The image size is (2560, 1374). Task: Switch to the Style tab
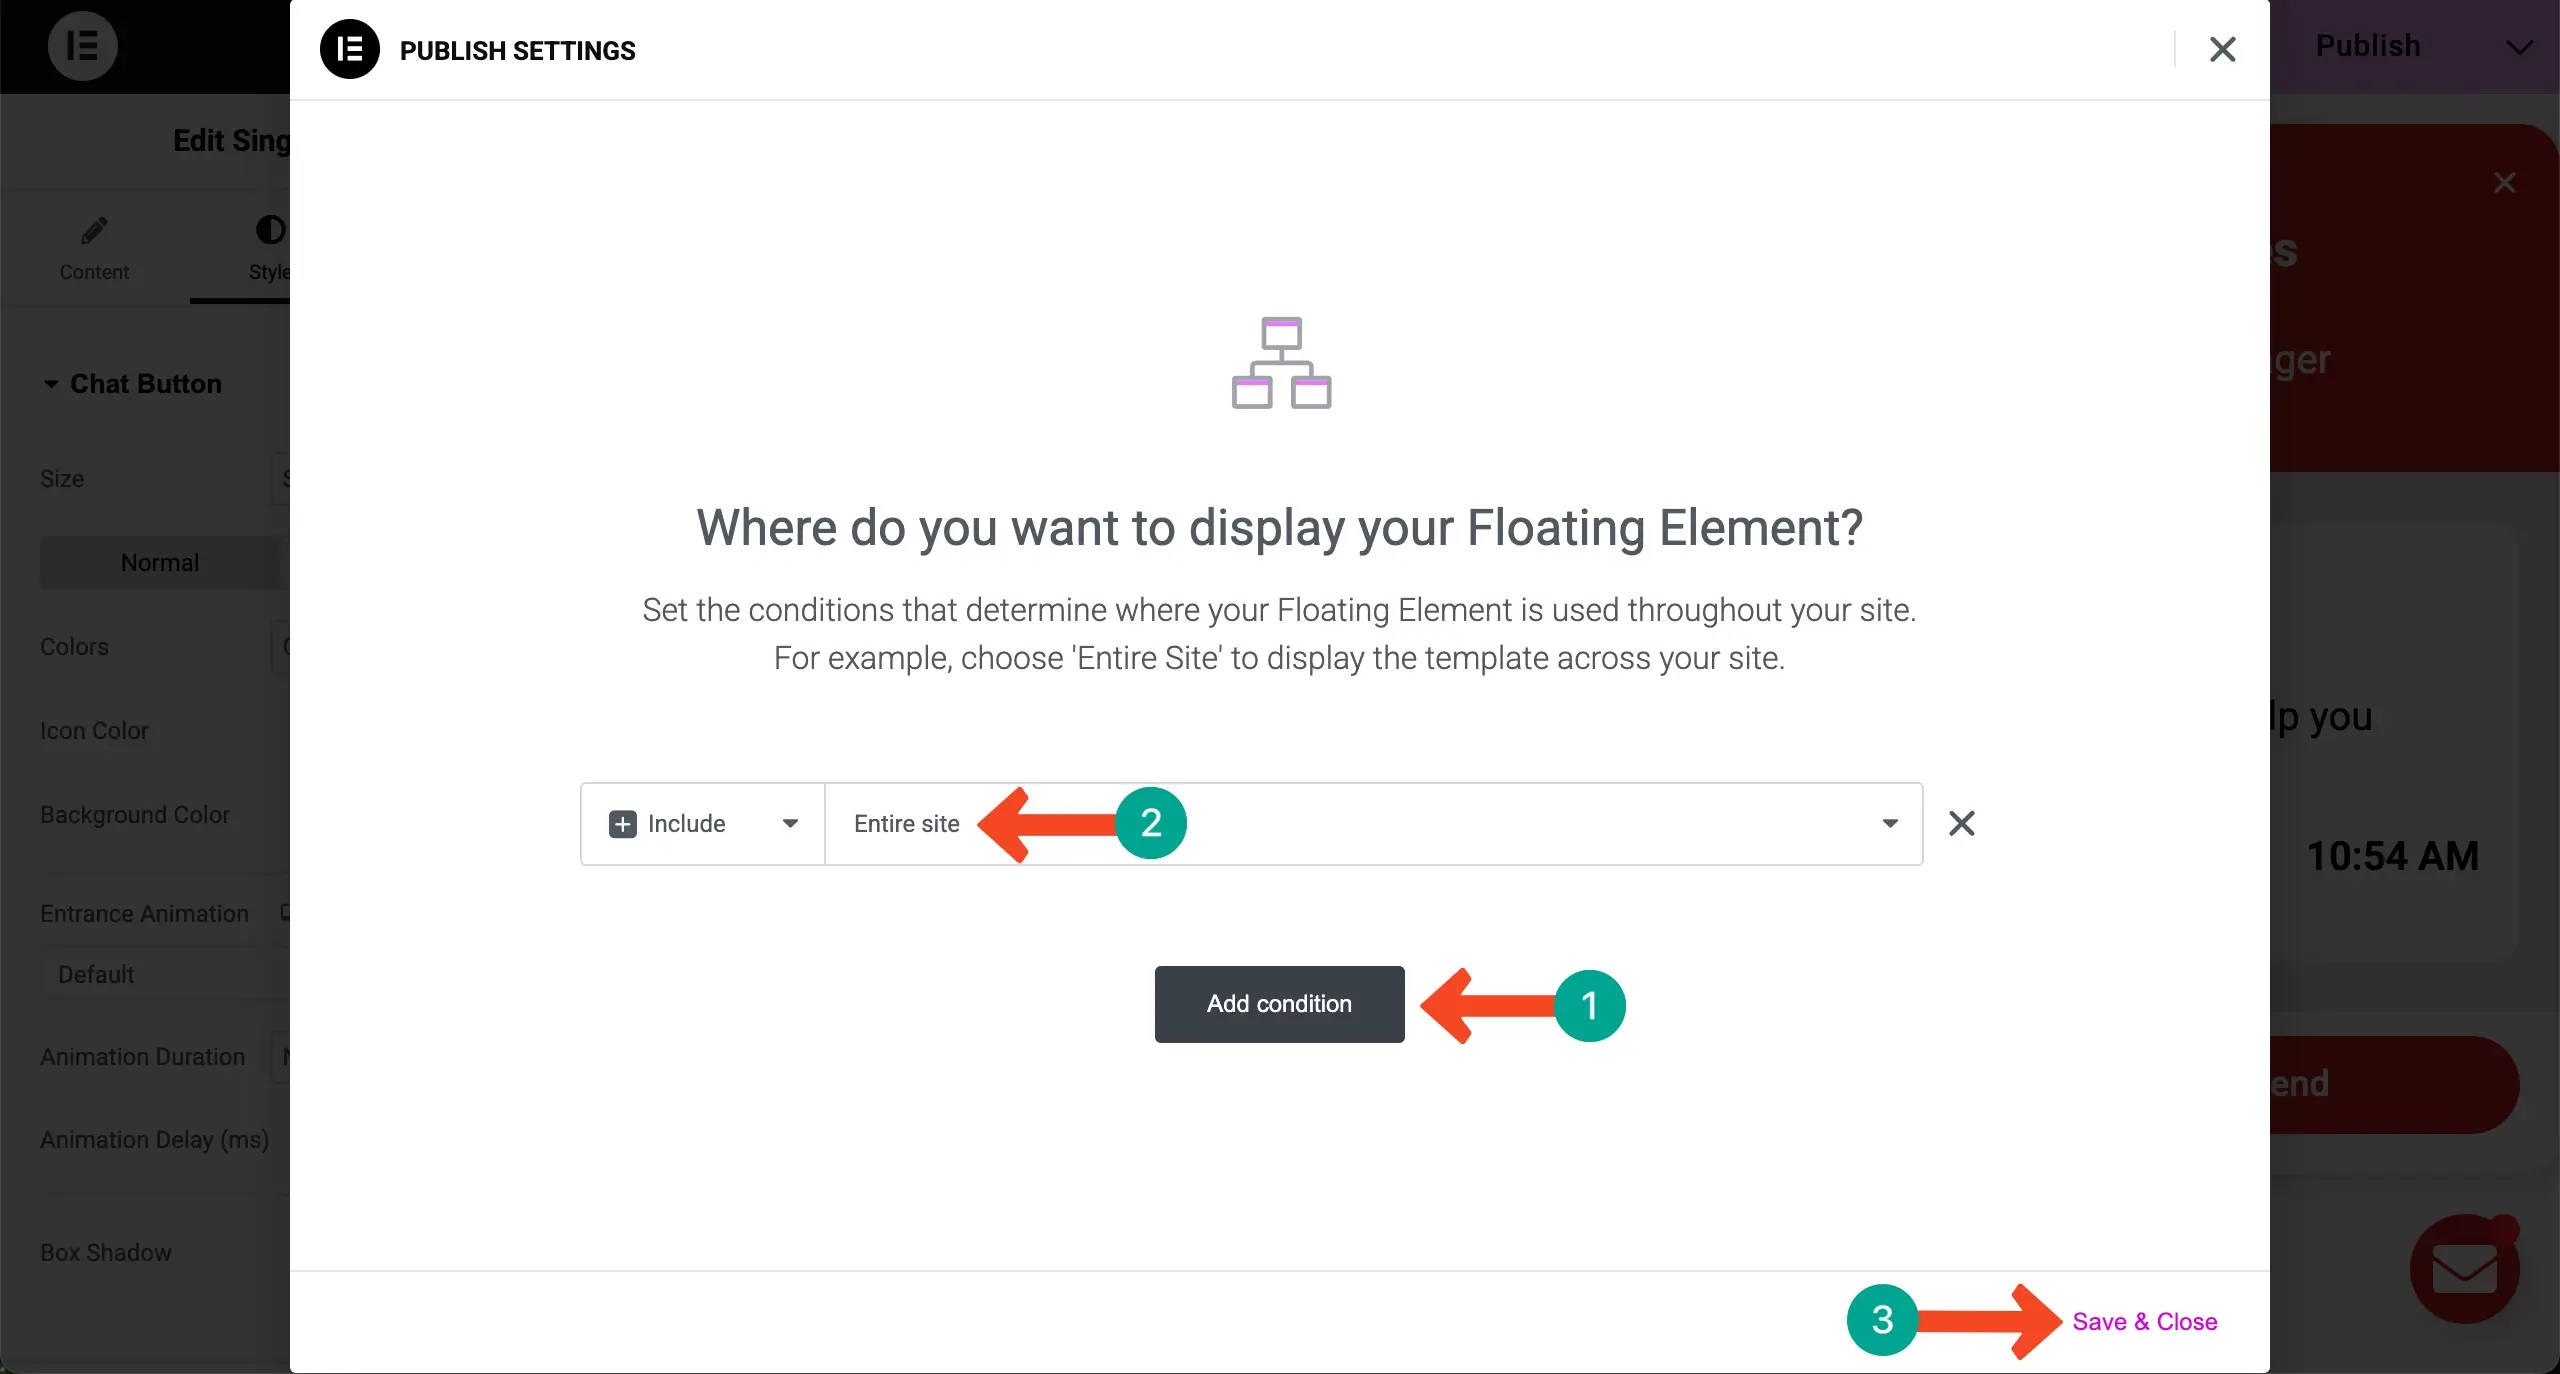(x=268, y=247)
